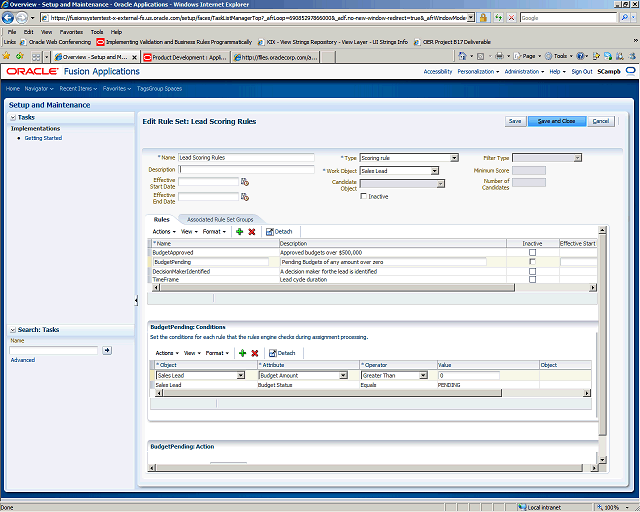Switch to Associated Rule Set Groups tab
This screenshot has width=640, height=512.
pos(220,220)
